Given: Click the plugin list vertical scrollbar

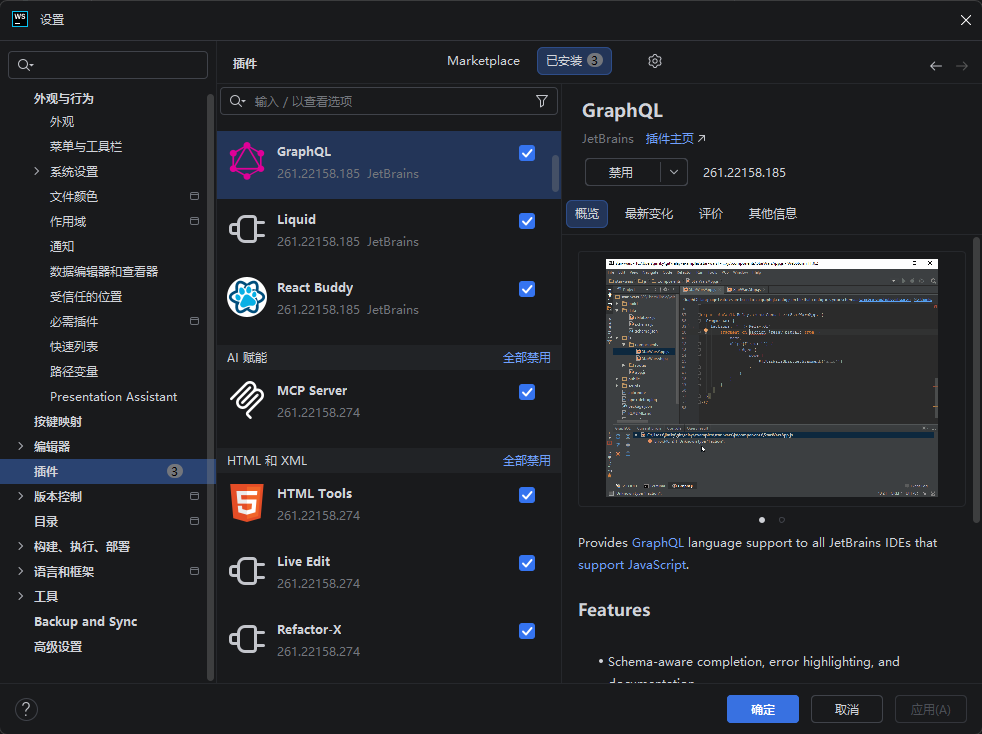Looking at the screenshot, I should (555, 173).
